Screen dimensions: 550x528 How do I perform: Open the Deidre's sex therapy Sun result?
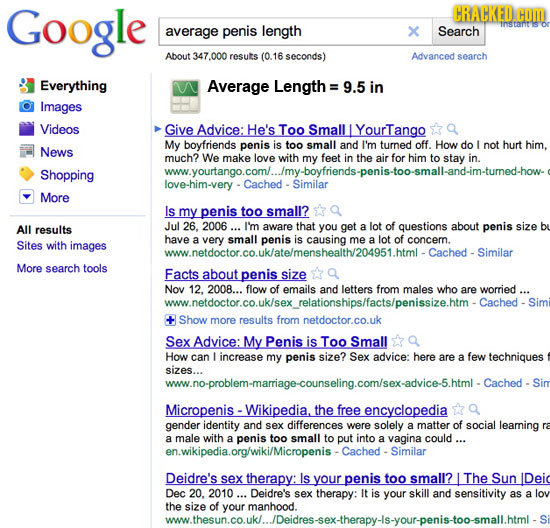[357, 478]
